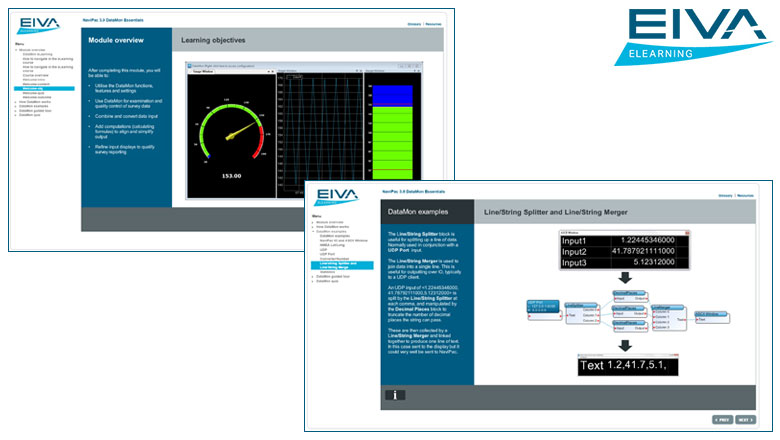780x440 pixels.
Task: Click EIVA logo in back Module overview window
Action: point(38,25)
